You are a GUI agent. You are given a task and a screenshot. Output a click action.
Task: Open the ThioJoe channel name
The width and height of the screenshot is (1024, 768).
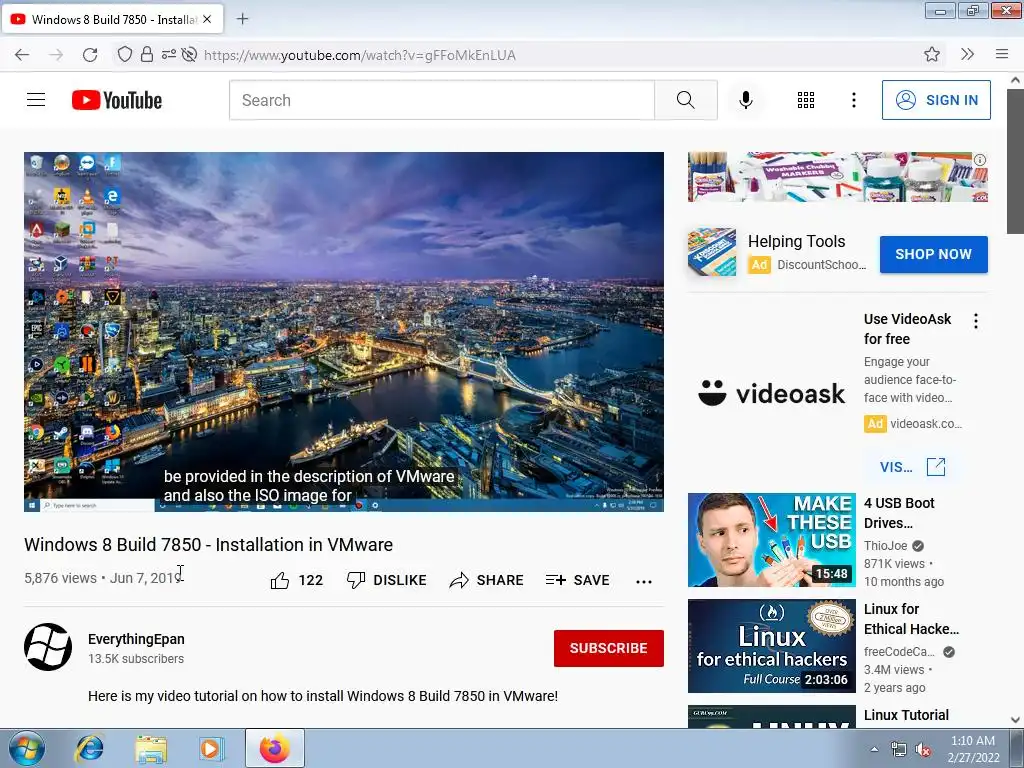(886, 545)
